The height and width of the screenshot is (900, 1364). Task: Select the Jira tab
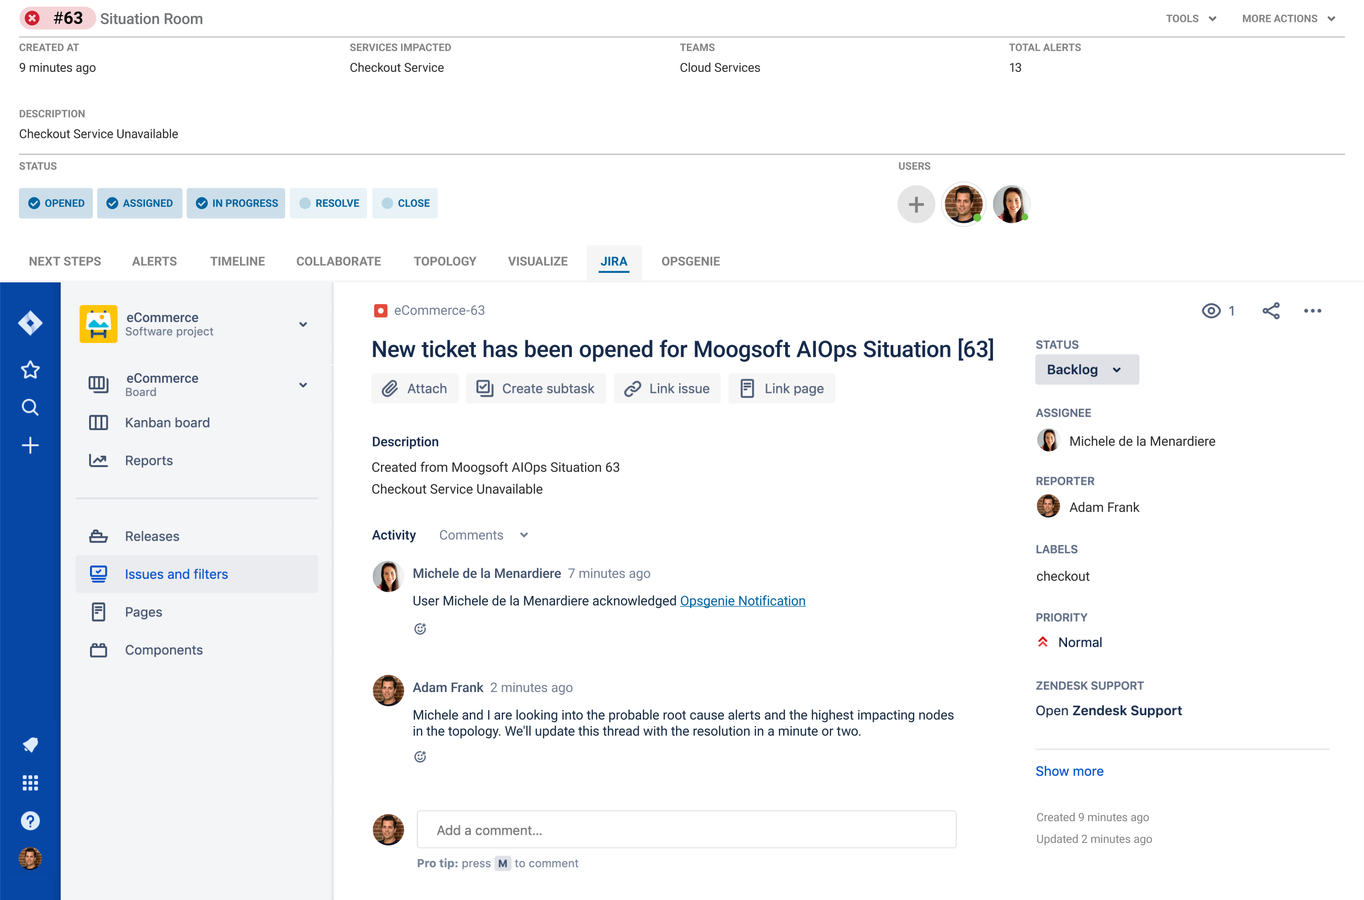[614, 262]
